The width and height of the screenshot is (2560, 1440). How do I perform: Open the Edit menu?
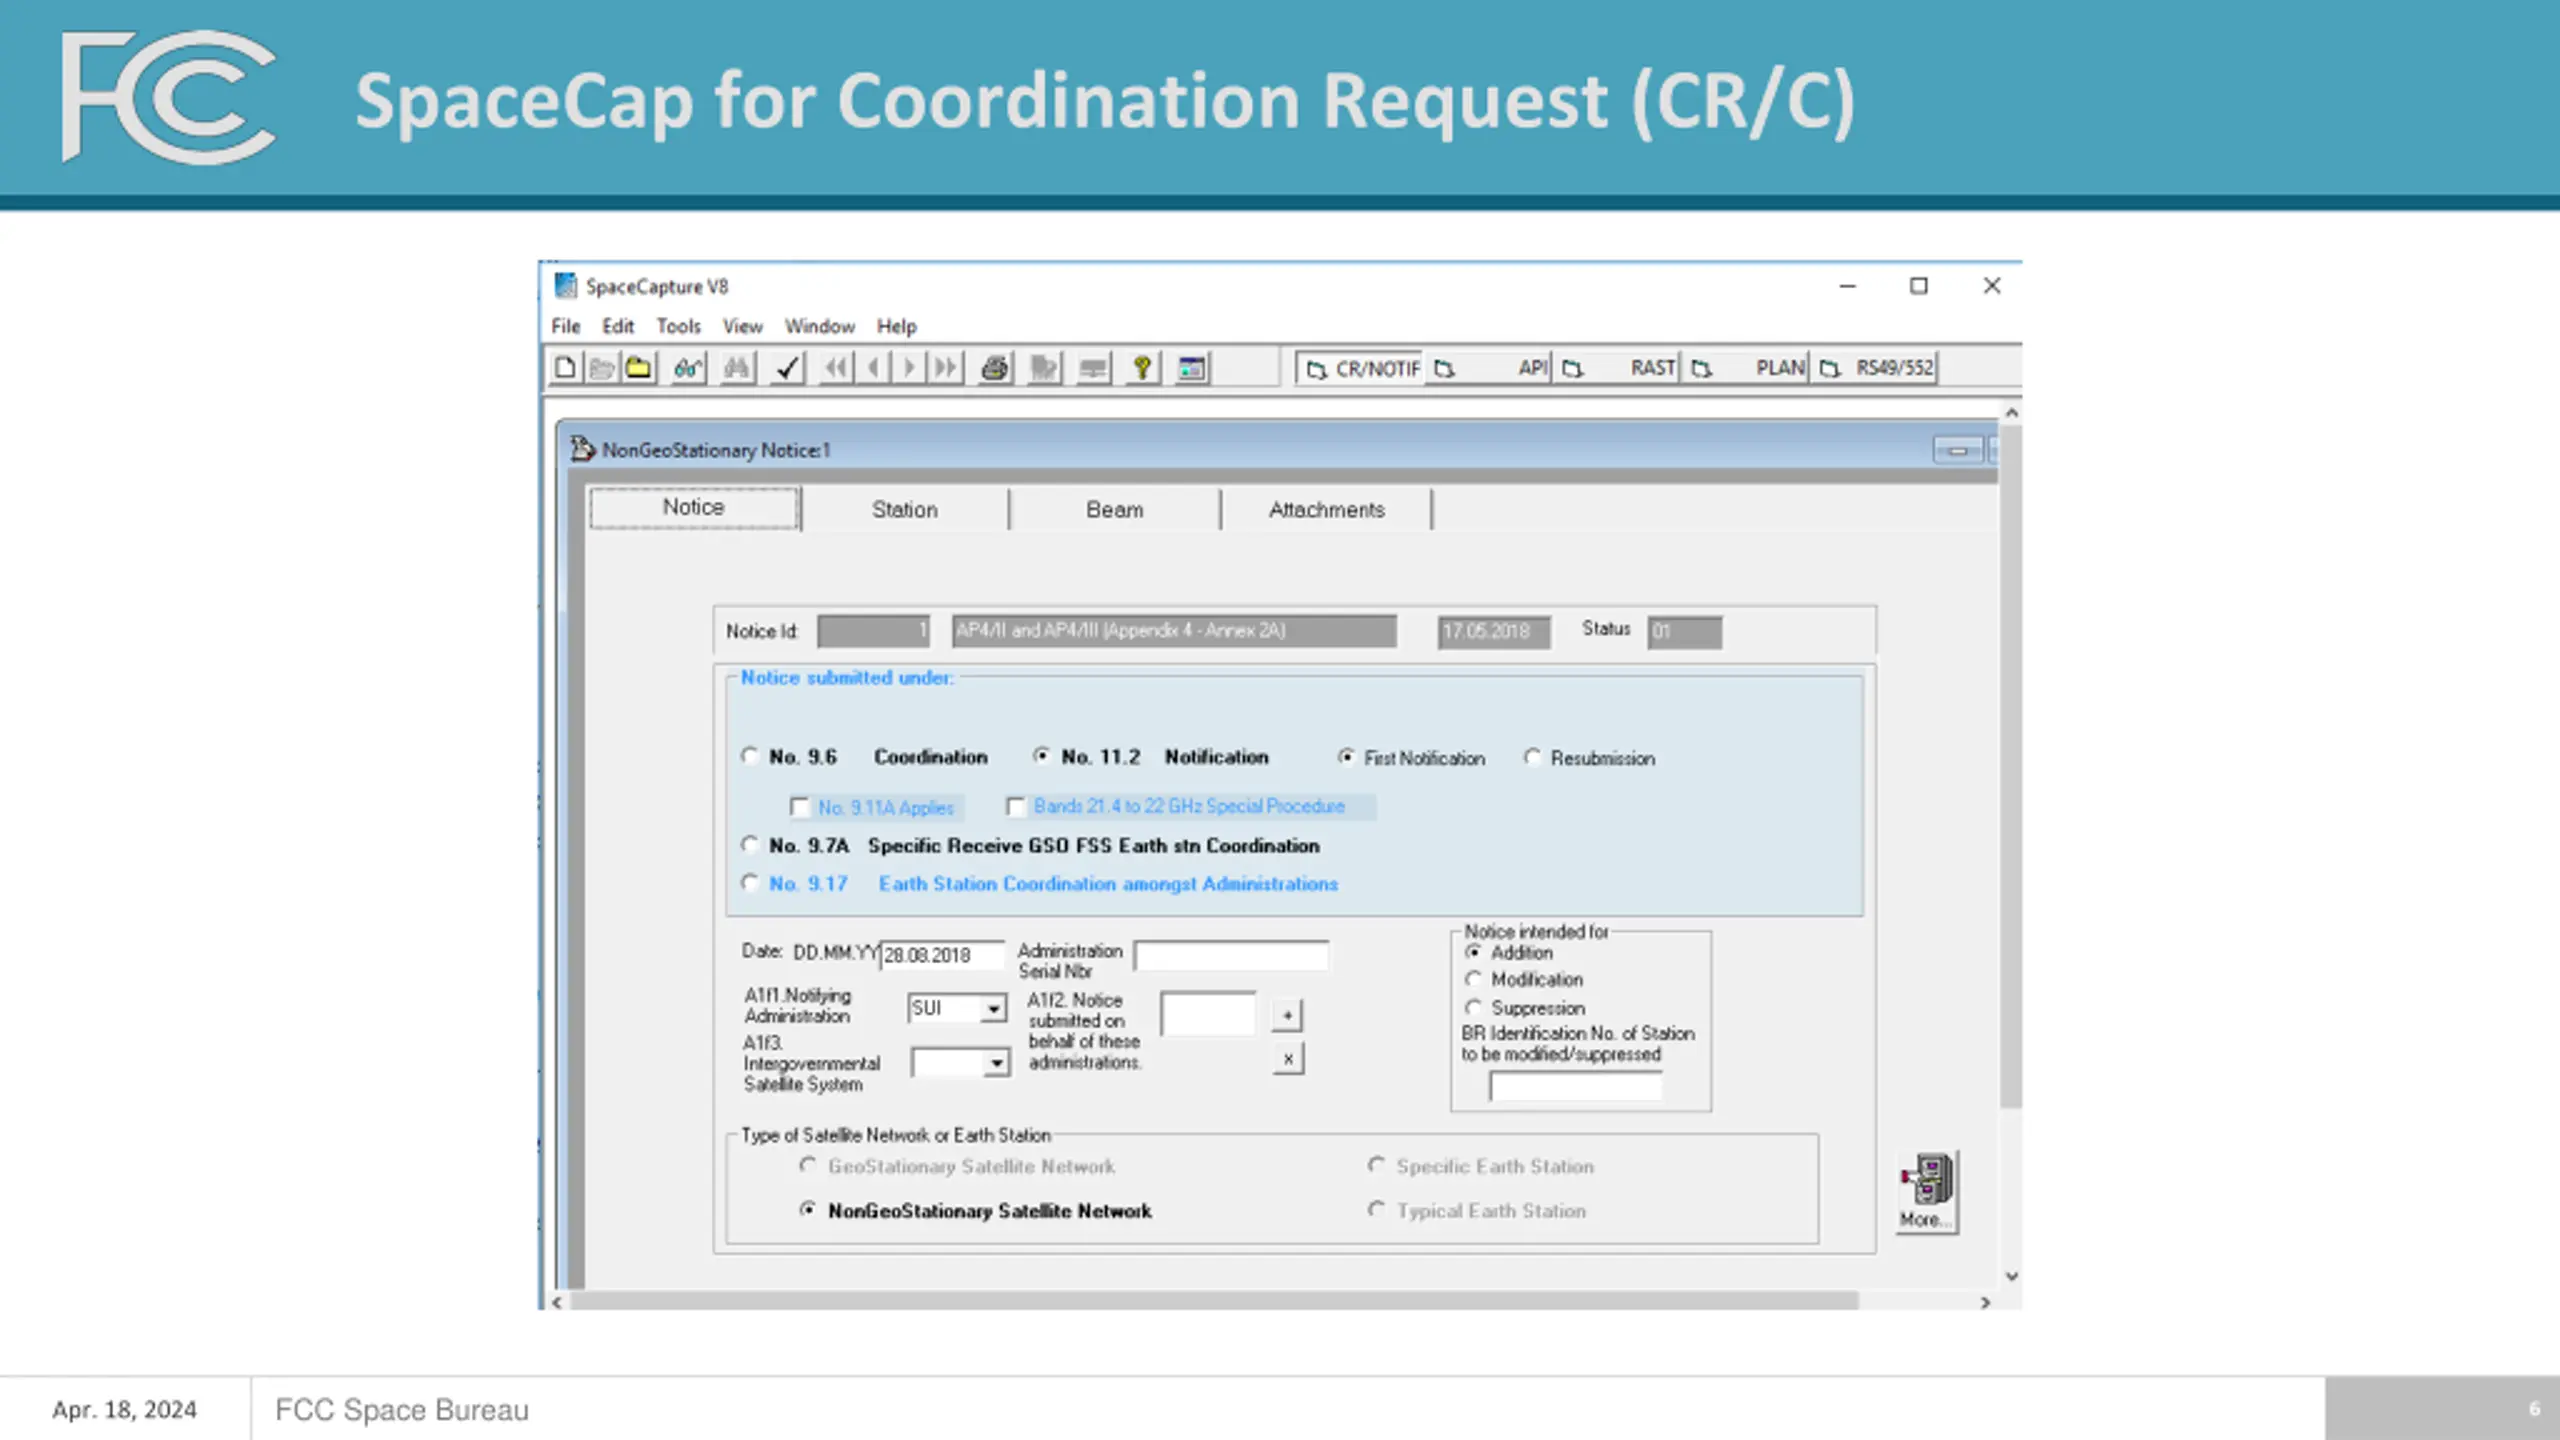click(x=618, y=326)
